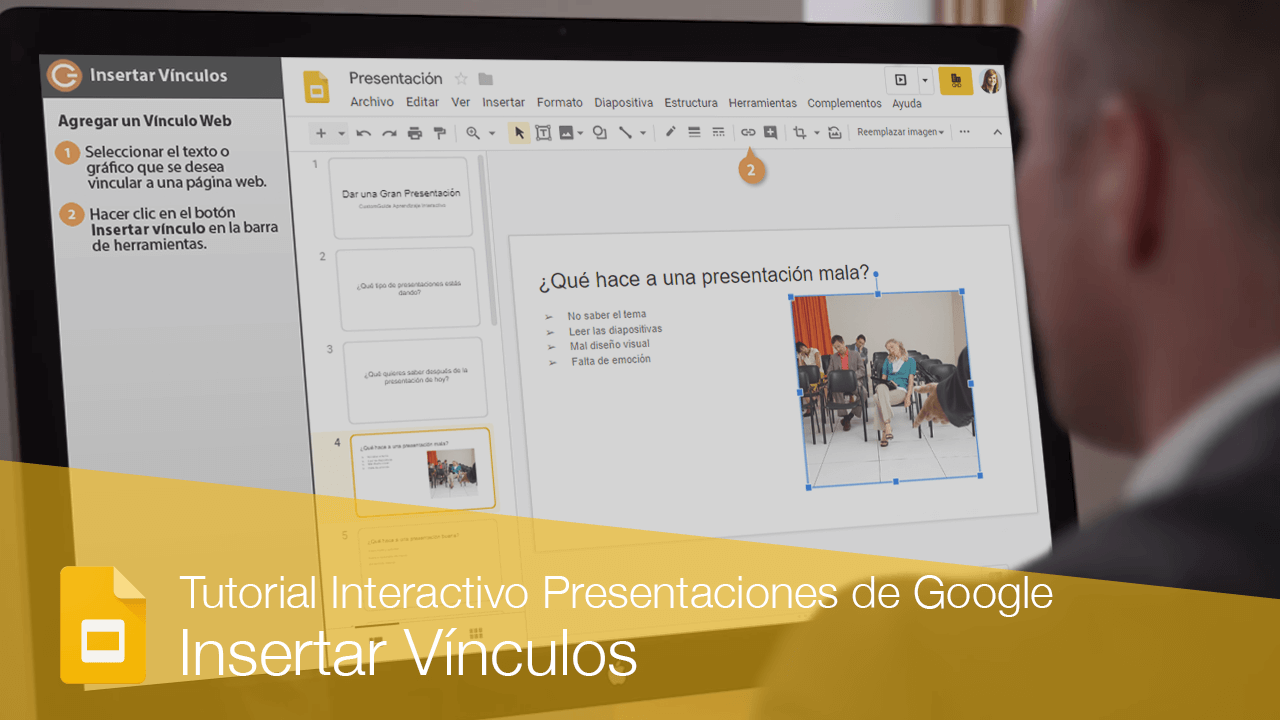
Task: Print the presentation
Action: tap(414, 132)
